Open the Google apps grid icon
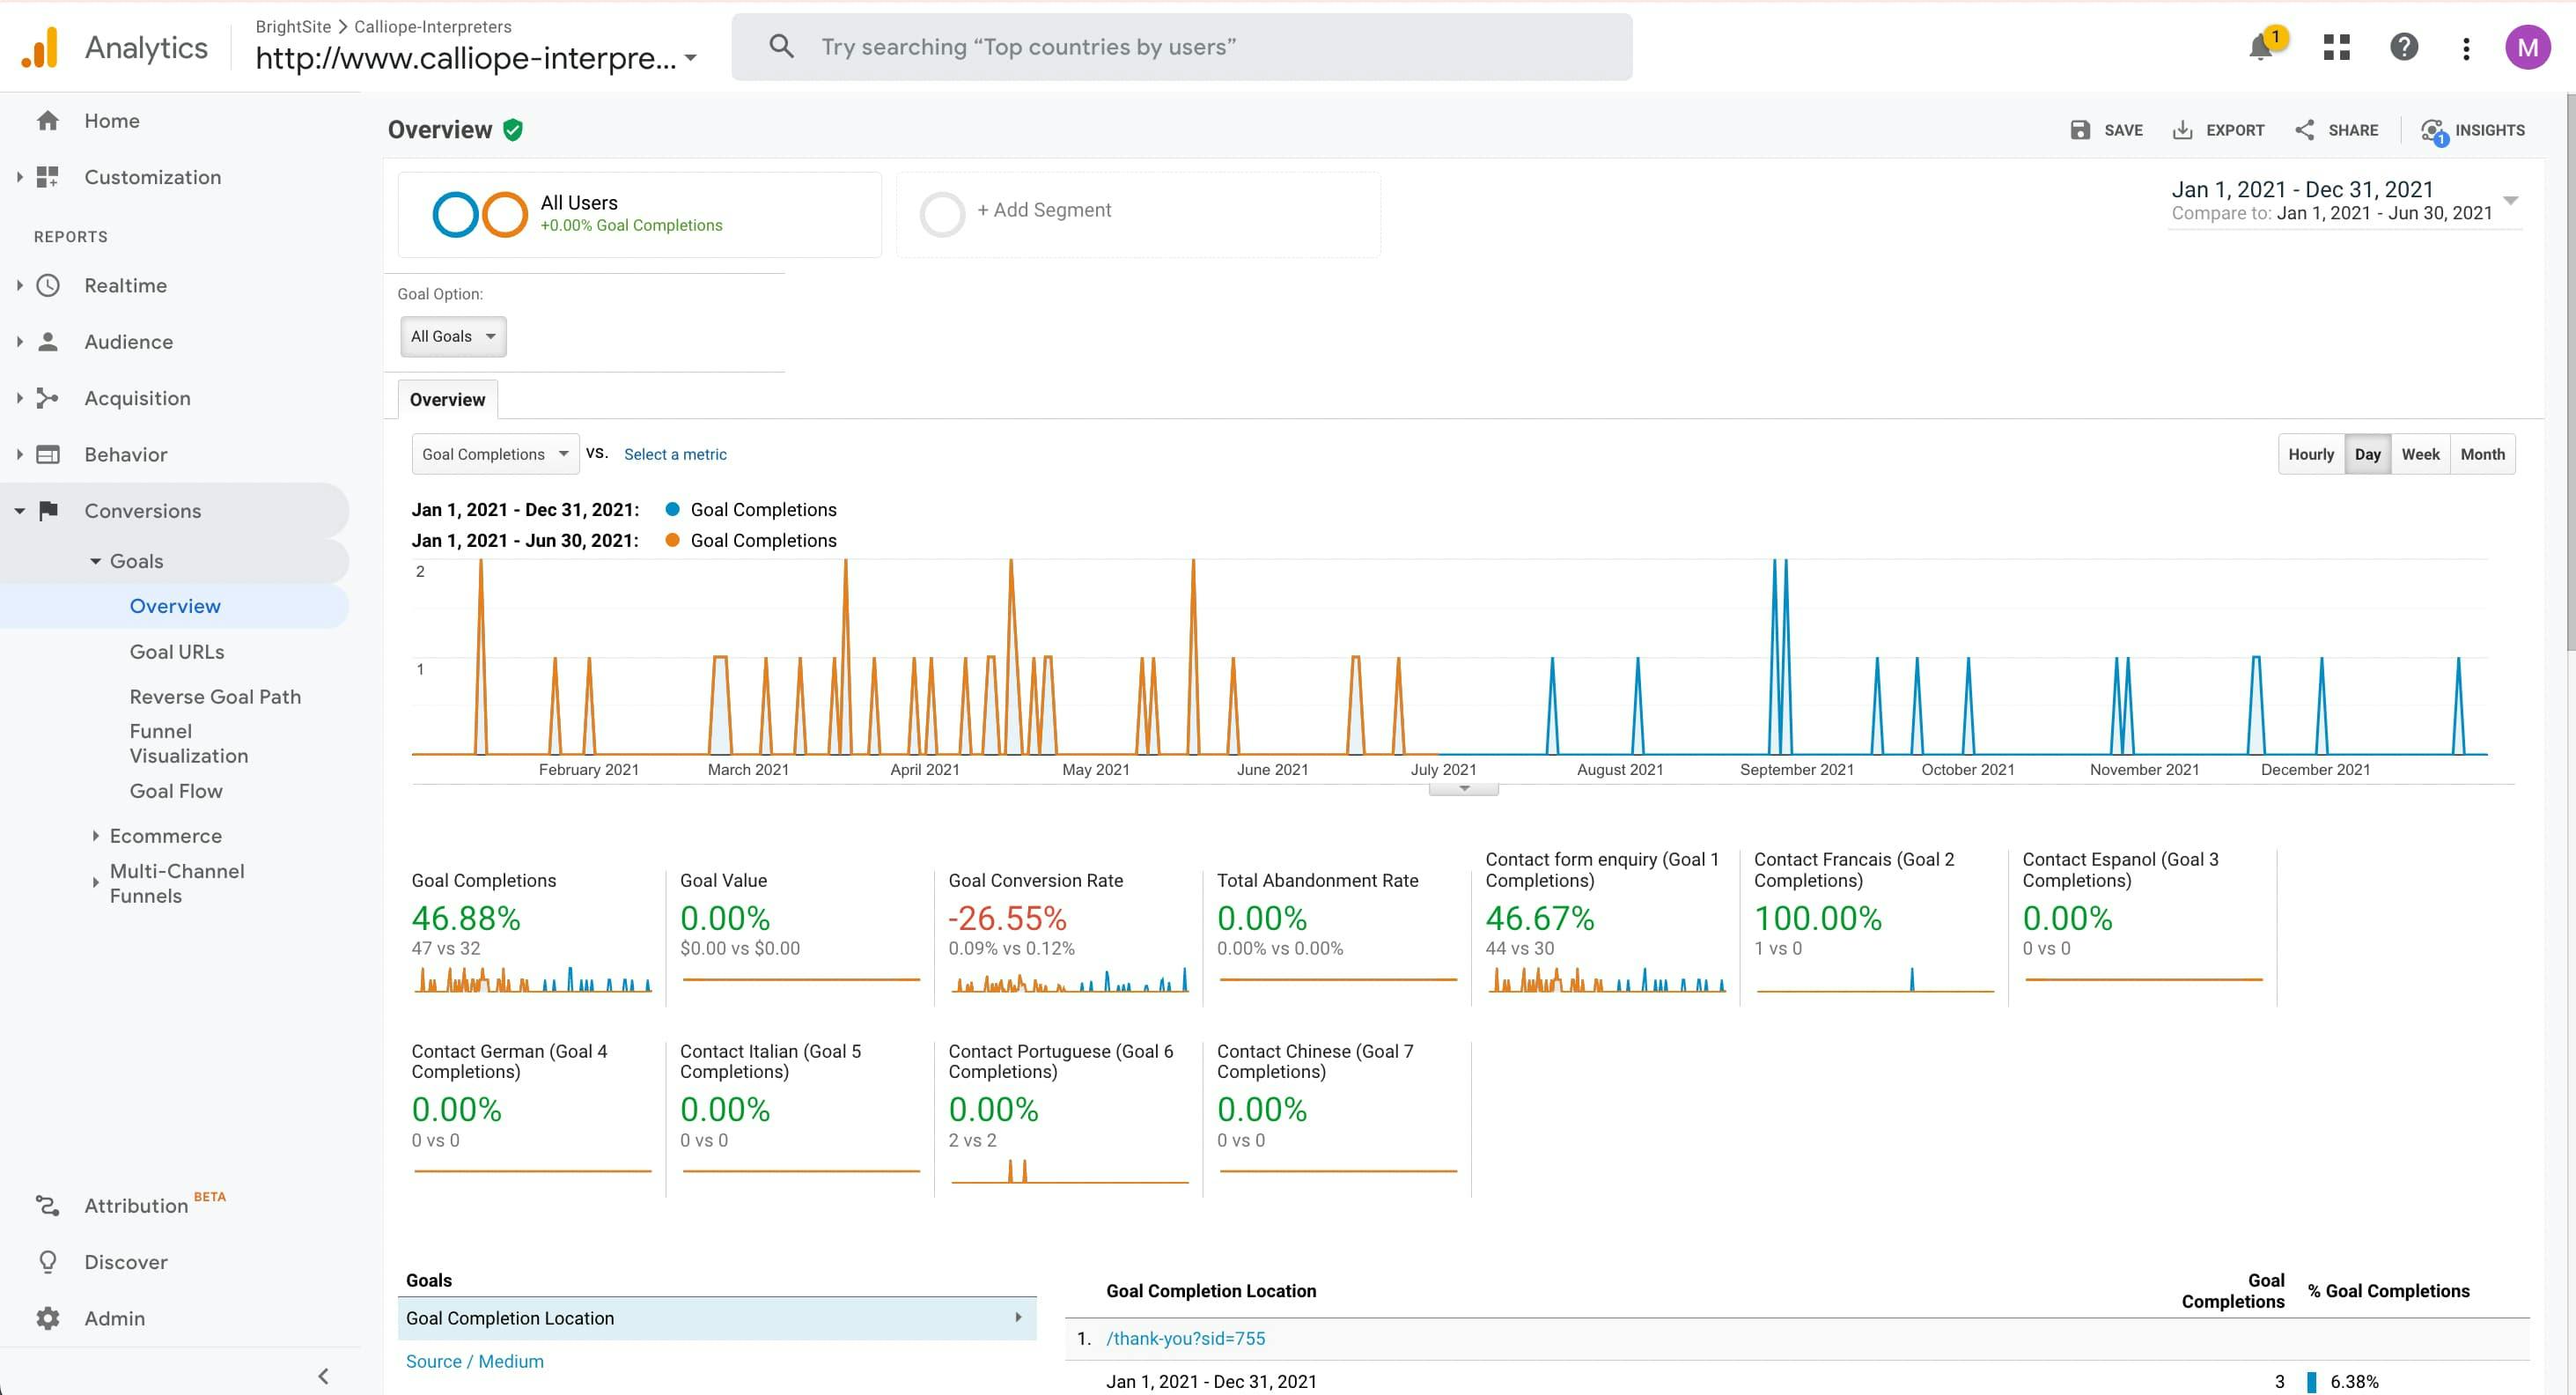Screen dimensions: 2576x1395 pyautogui.click(x=2336, y=47)
